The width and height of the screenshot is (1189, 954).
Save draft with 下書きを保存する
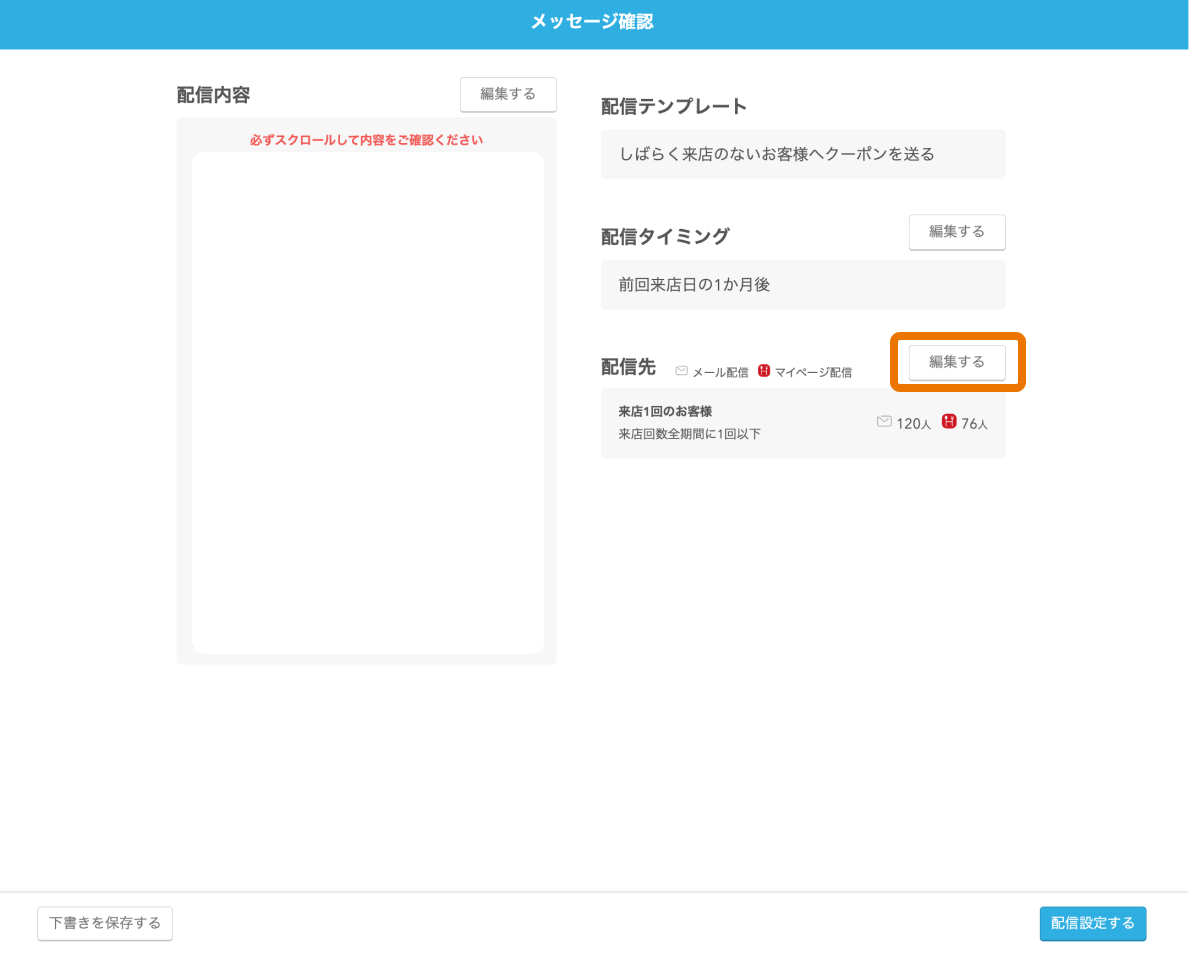coord(105,923)
